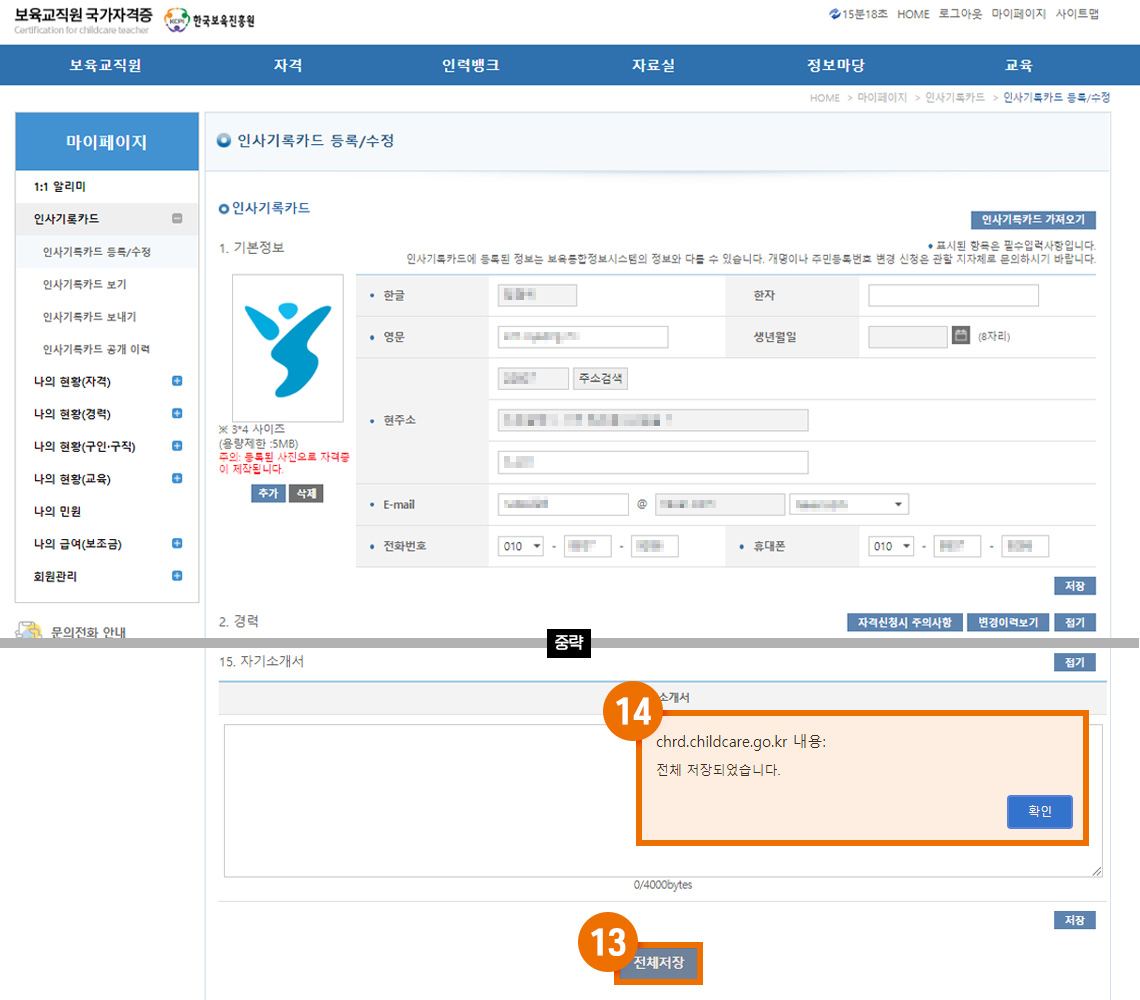Expand 나의 현황(경력) menu

click(x=177, y=414)
